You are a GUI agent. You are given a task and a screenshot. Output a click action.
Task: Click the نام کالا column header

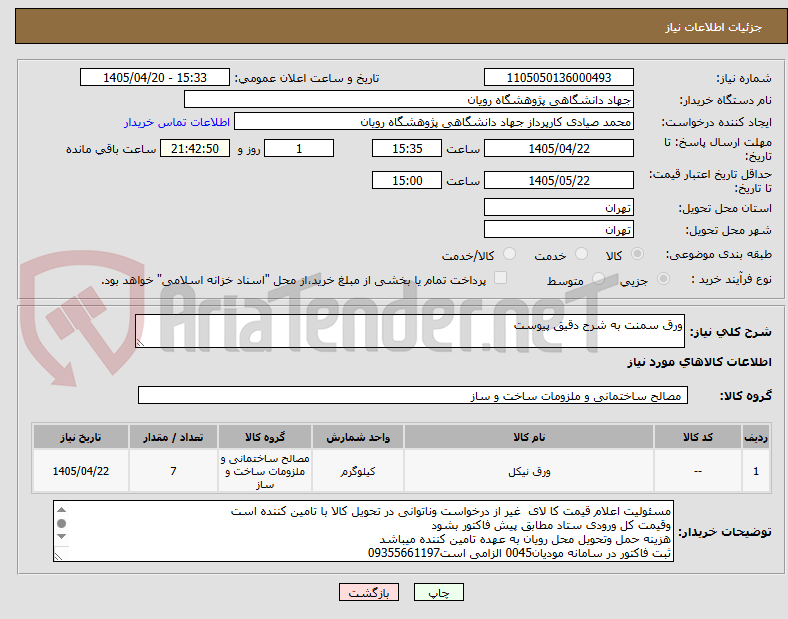click(529, 437)
